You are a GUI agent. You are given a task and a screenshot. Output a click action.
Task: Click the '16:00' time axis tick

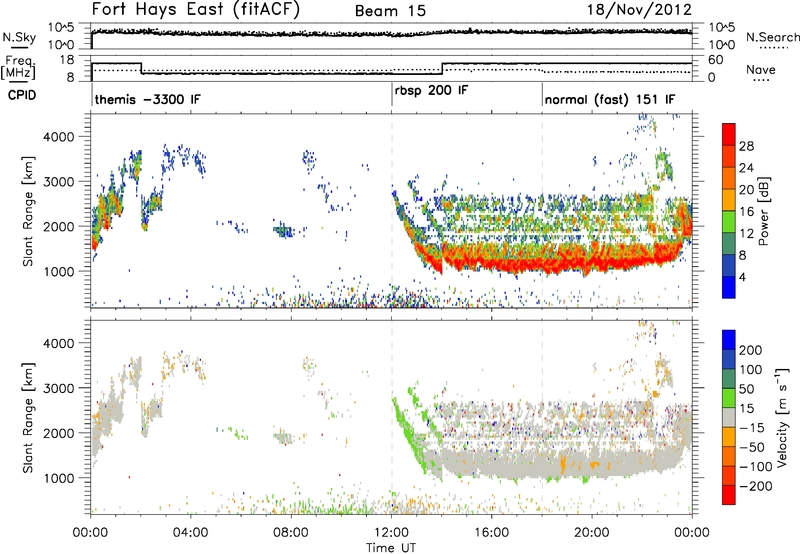click(x=491, y=533)
